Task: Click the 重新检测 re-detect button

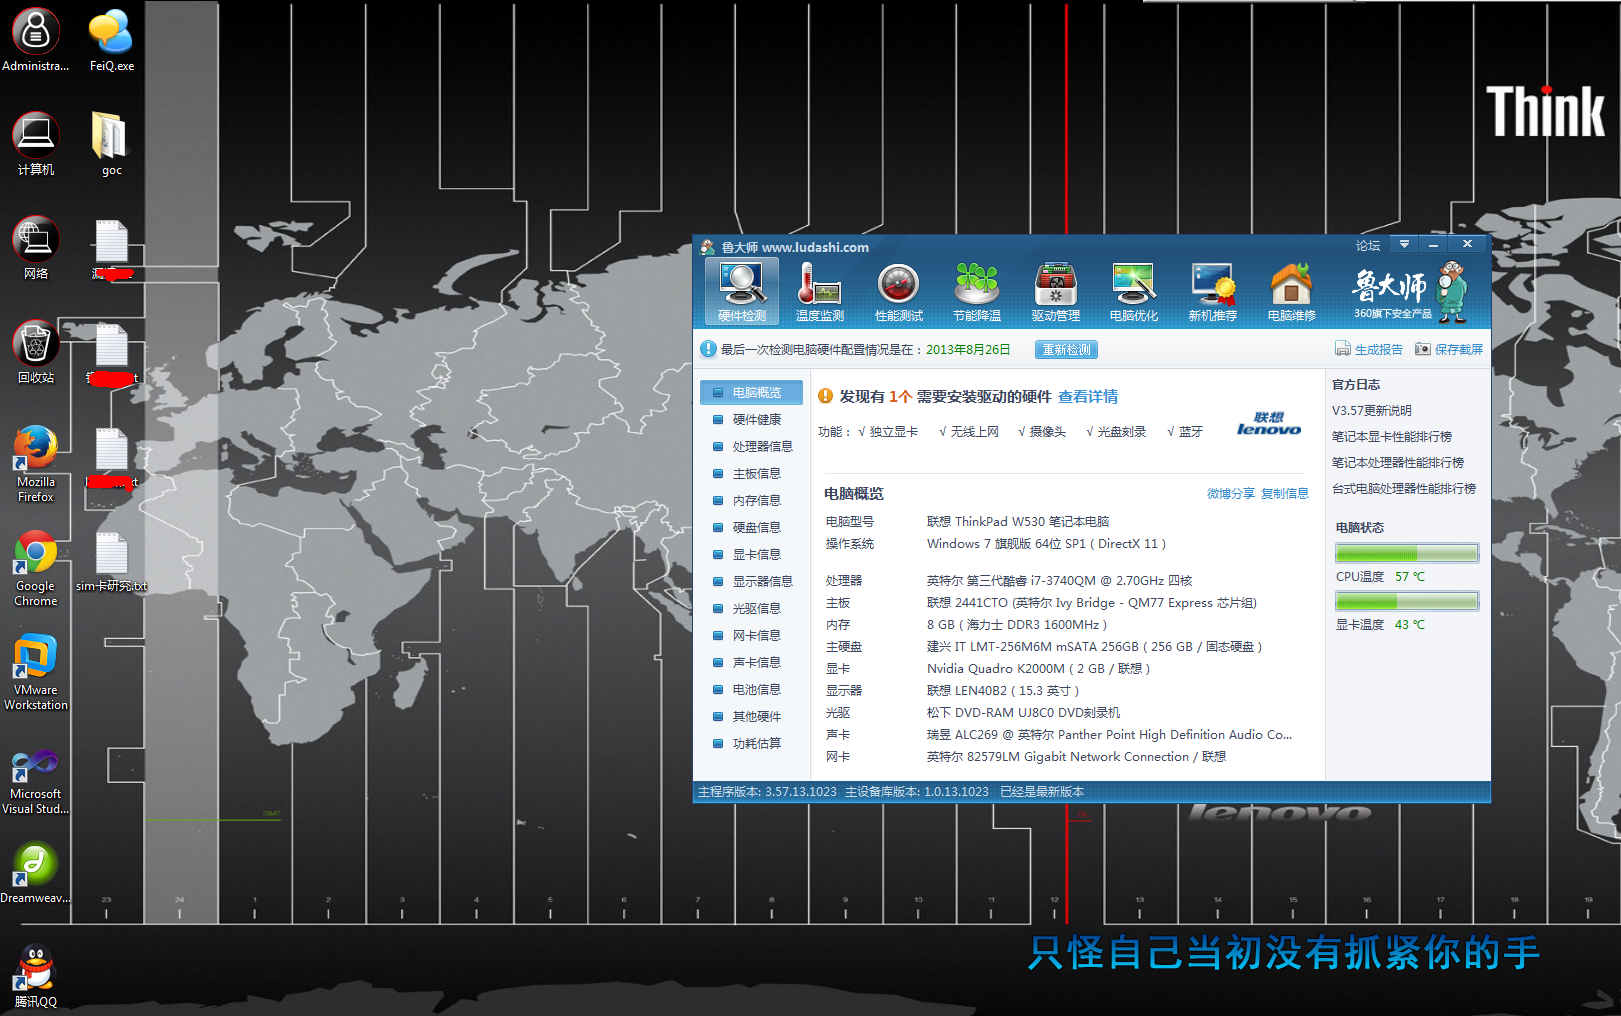Action: click(1066, 350)
